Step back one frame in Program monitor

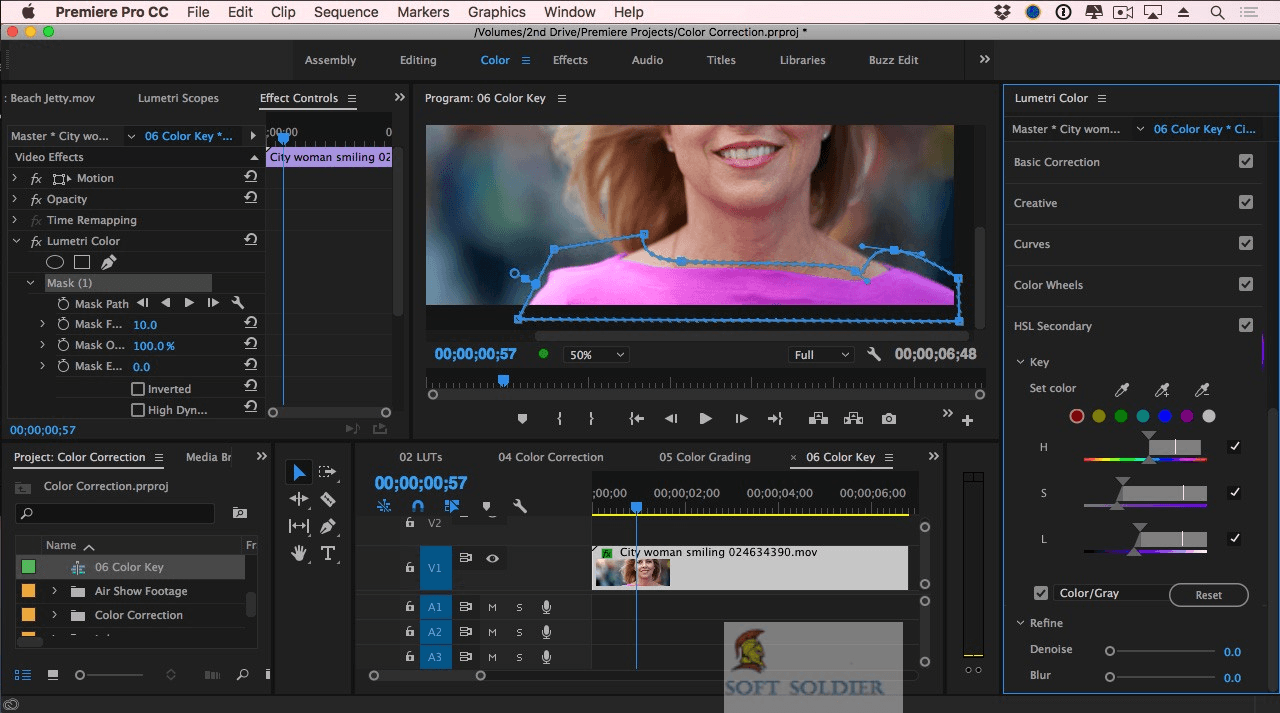point(671,419)
